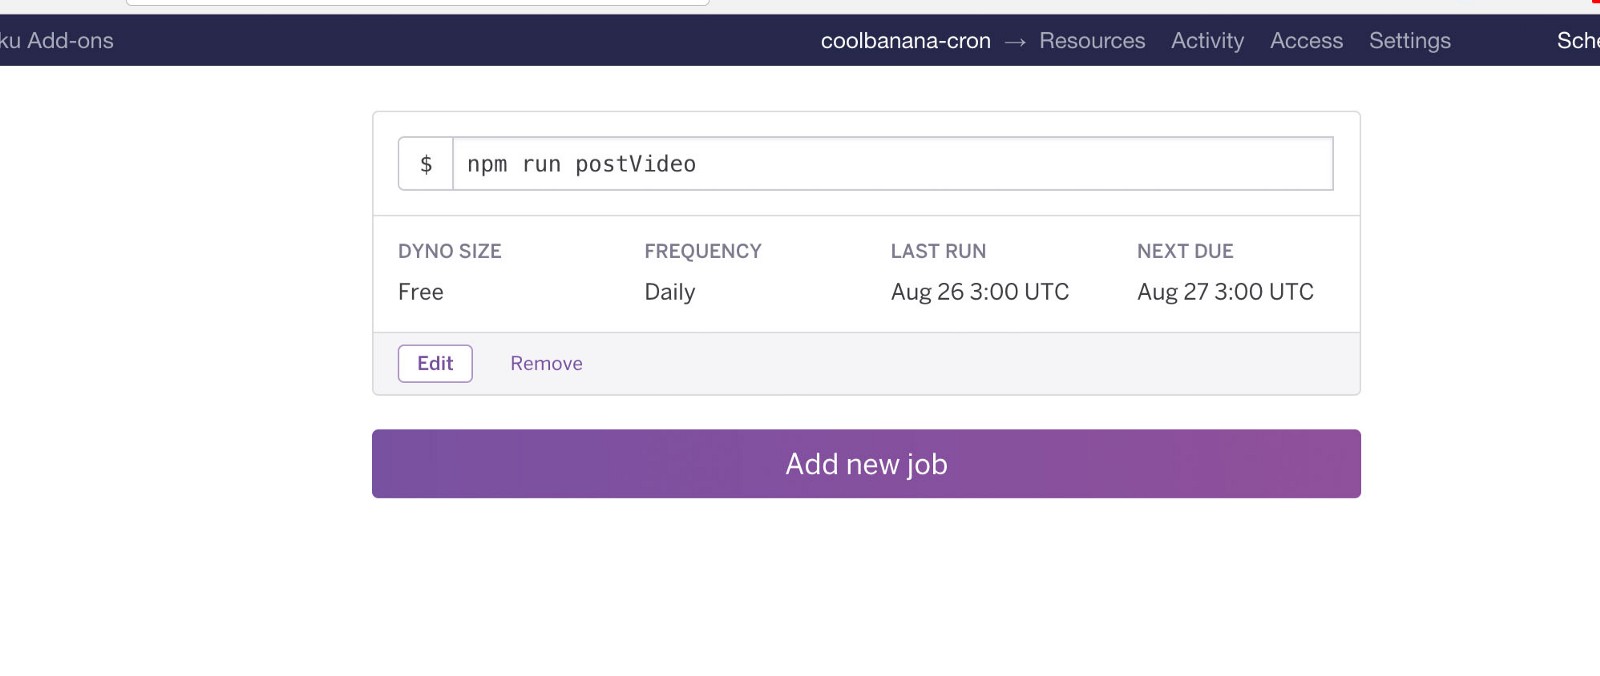Select the Free dyno size value
The image size is (1600, 676).
421,292
